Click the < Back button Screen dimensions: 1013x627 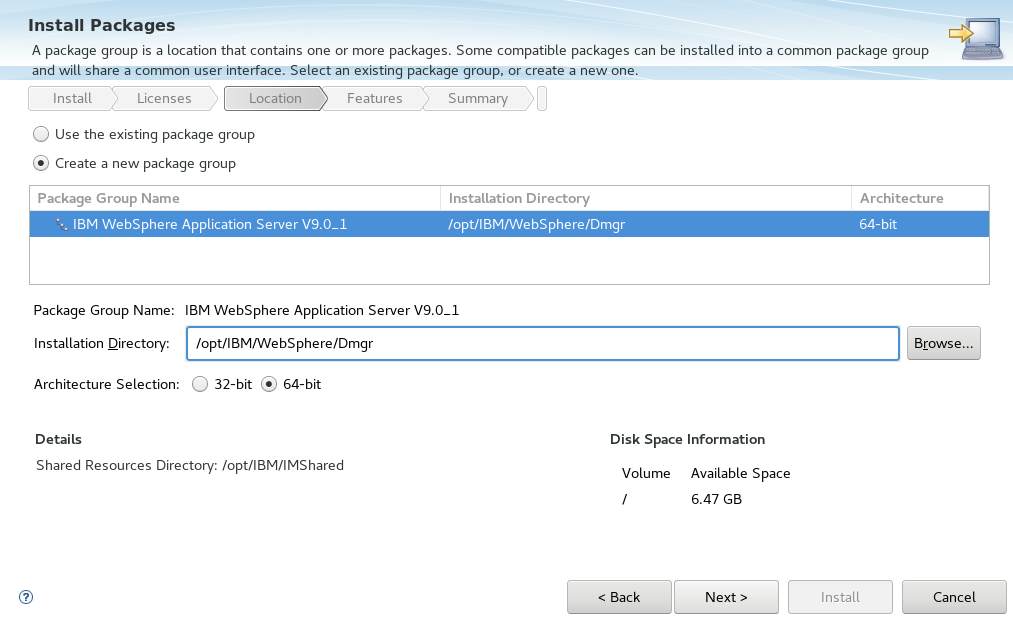(x=619, y=597)
